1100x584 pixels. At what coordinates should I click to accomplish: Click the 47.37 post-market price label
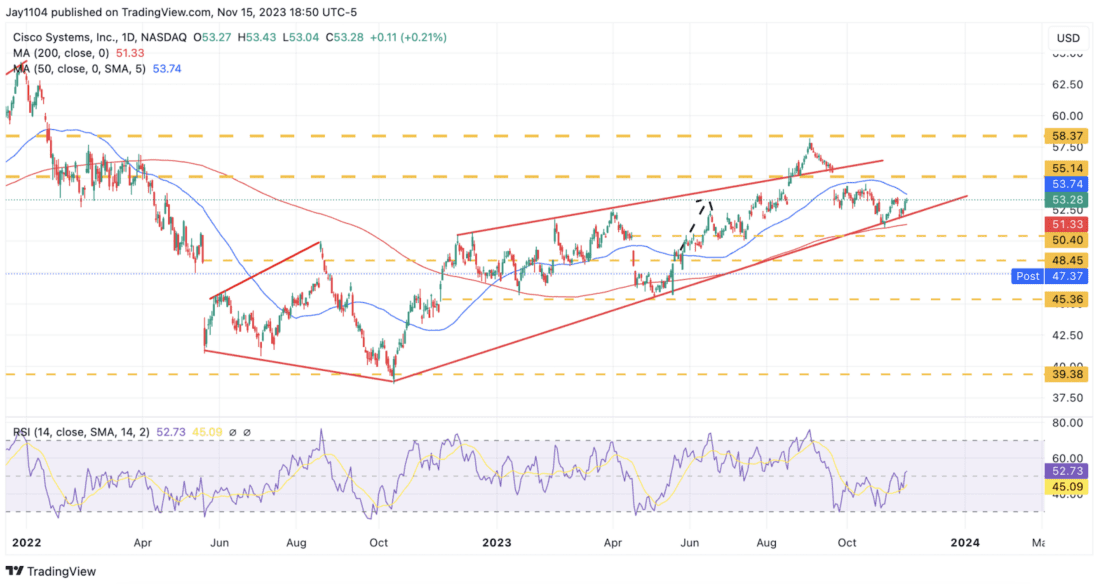pyautogui.click(x=1067, y=277)
